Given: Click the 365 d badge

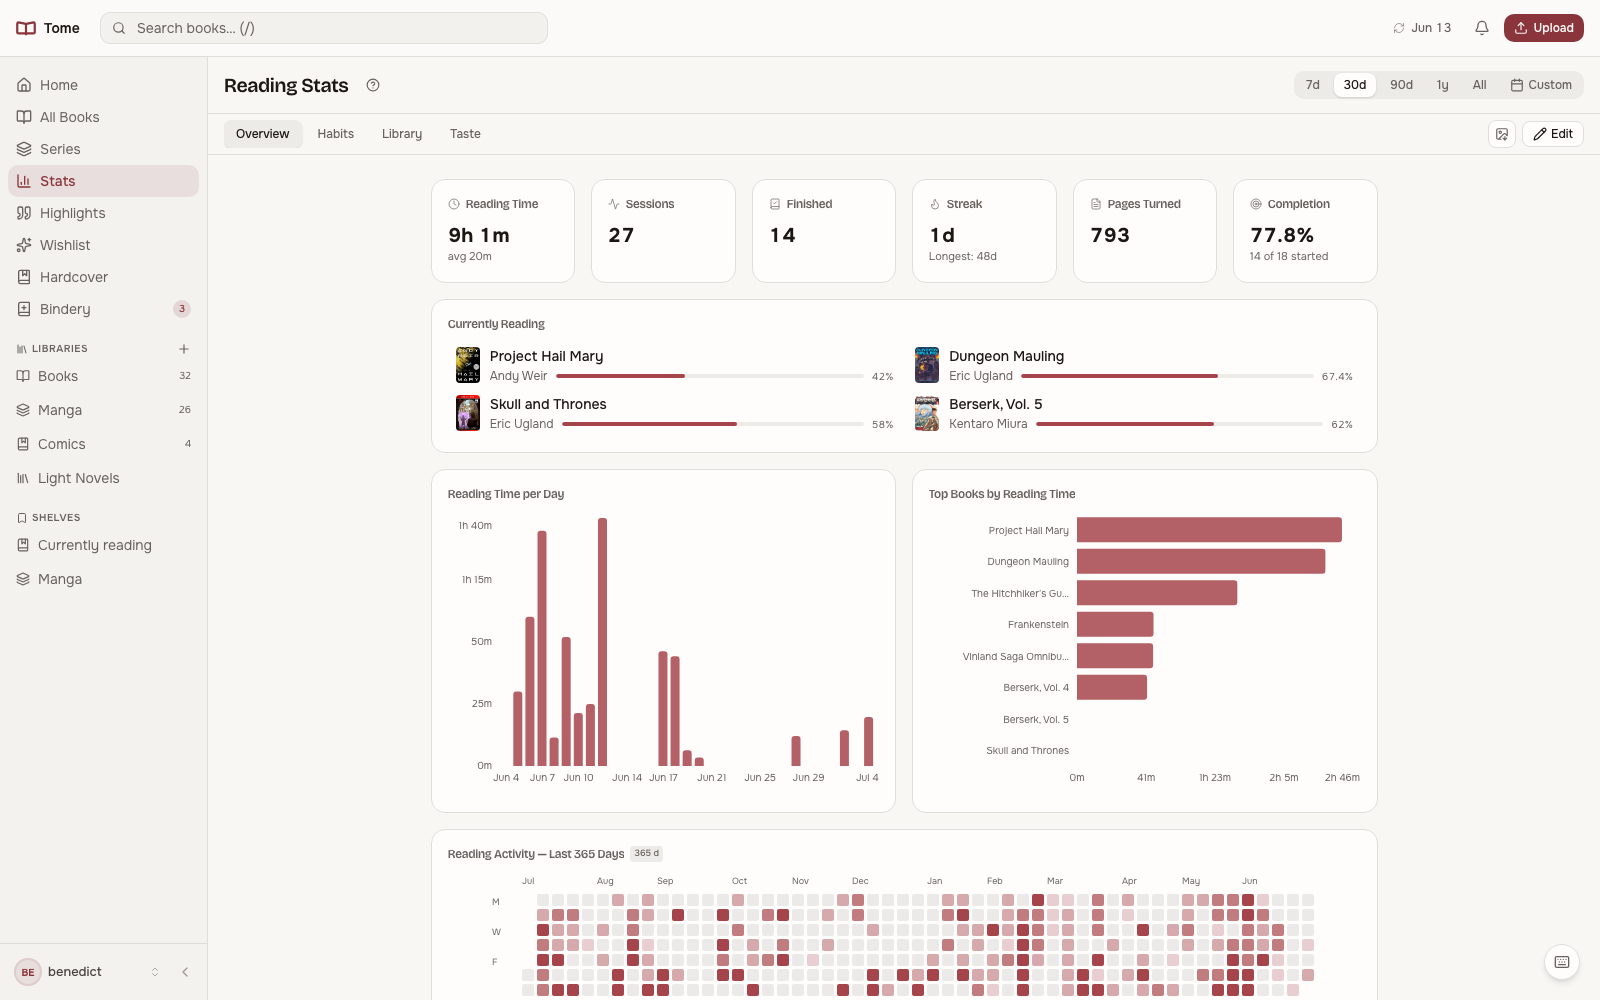Looking at the screenshot, I should (x=647, y=854).
